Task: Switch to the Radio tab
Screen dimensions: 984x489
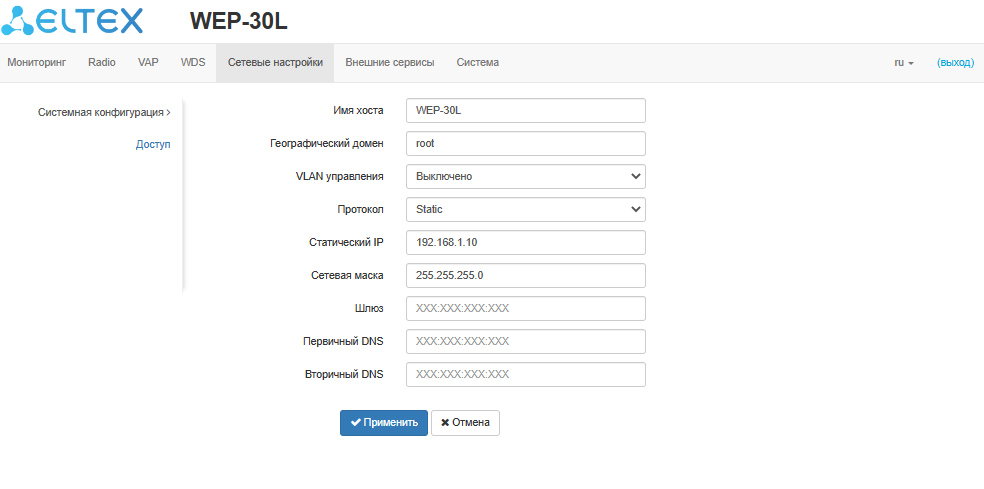Action: coord(102,62)
